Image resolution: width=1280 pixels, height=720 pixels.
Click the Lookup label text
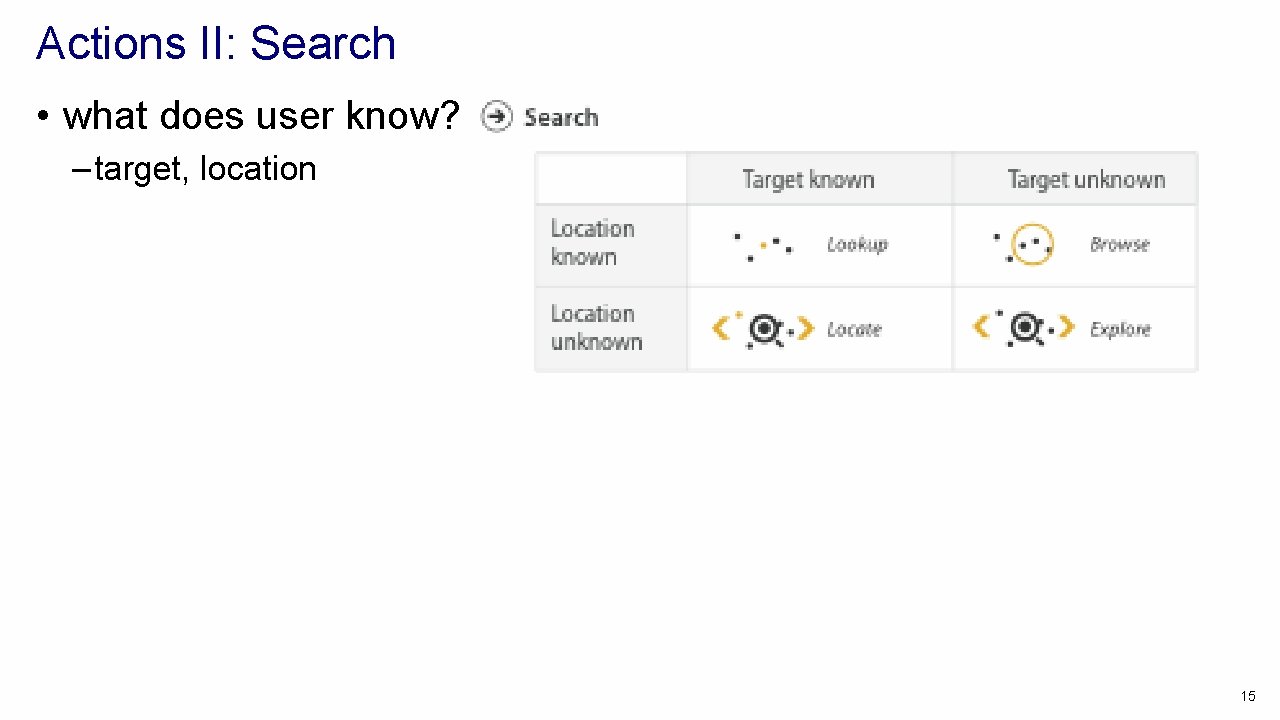pyautogui.click(x=857, y=245)
